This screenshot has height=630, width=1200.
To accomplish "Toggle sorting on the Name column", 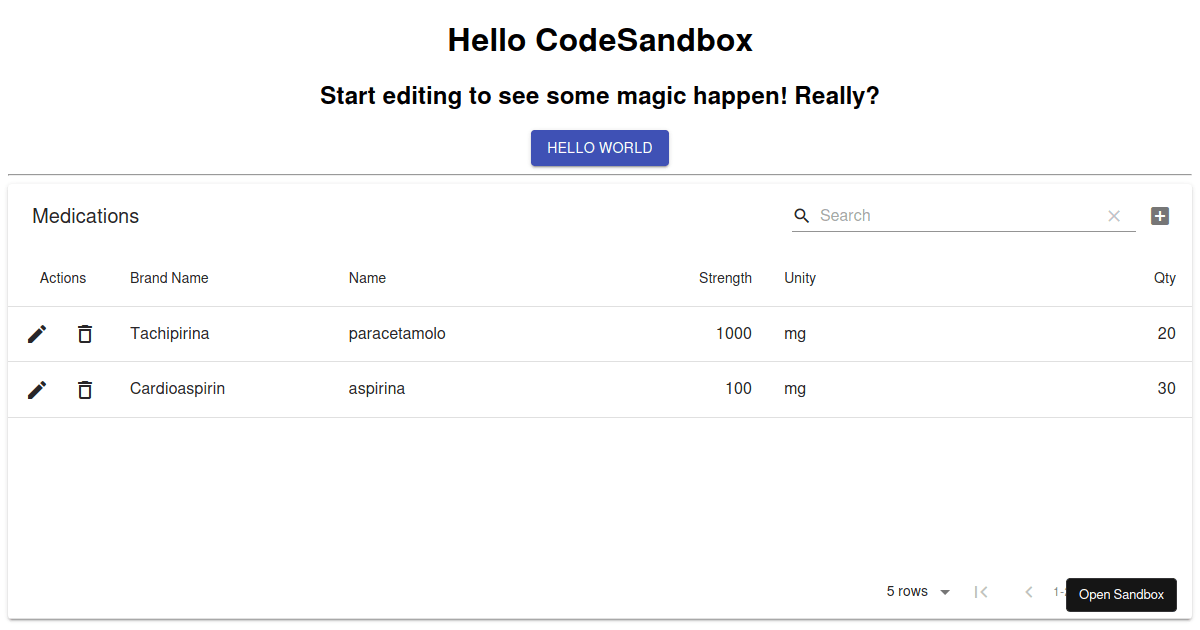I will pyautogui.click(x=367, y=278).
